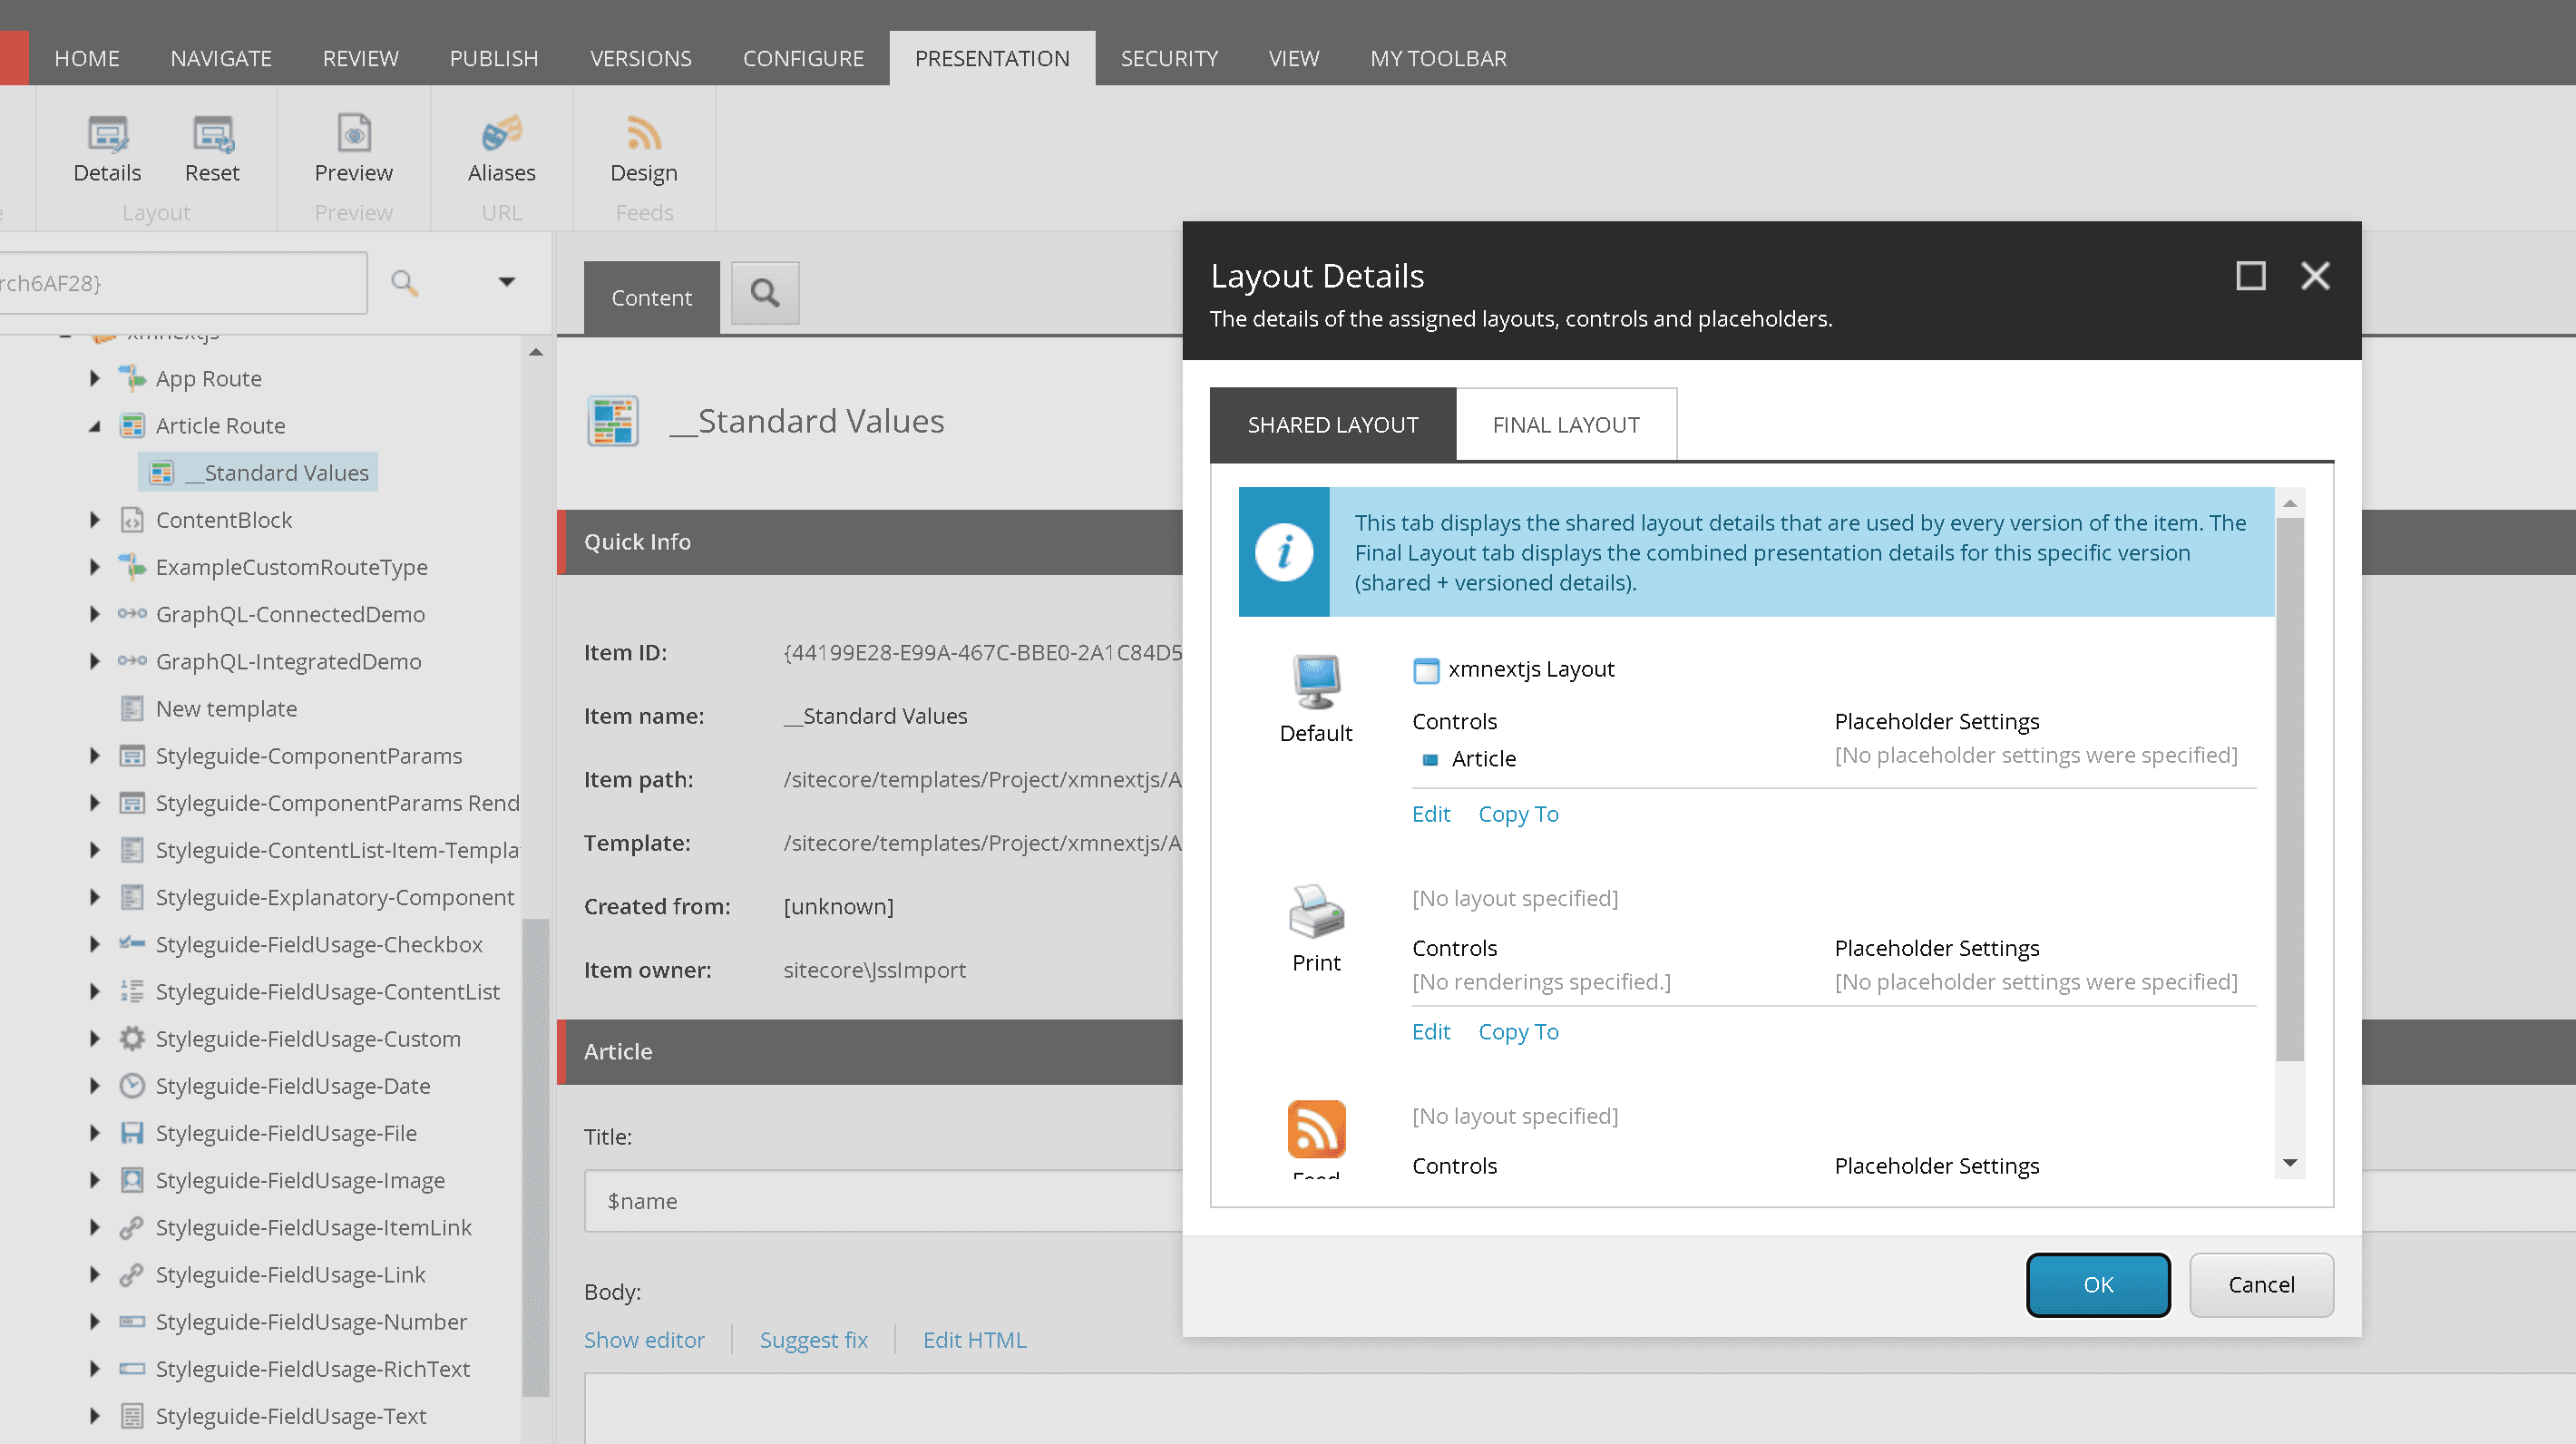Expand the GraphQL-IntegratedDemo tree item
The height and width of the screenshot is (1444, 2576).
click(93, 660)
